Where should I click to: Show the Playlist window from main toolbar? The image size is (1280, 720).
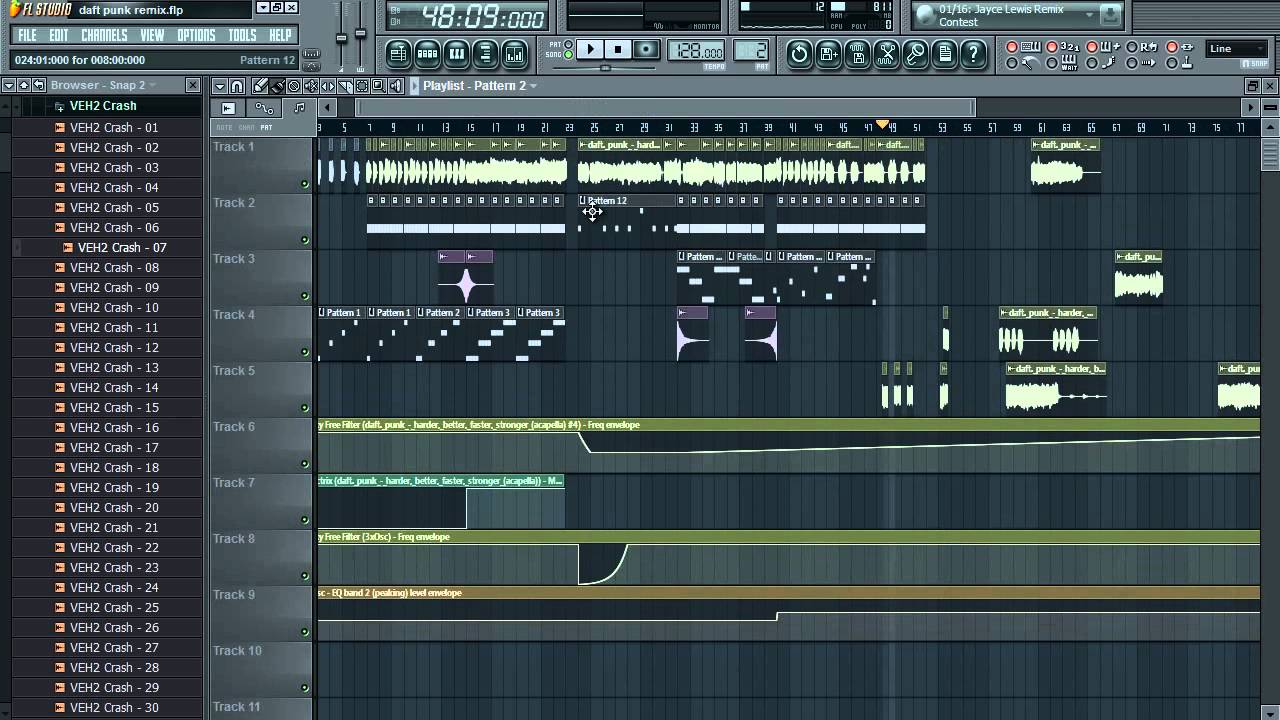click(x=398, y=53)
